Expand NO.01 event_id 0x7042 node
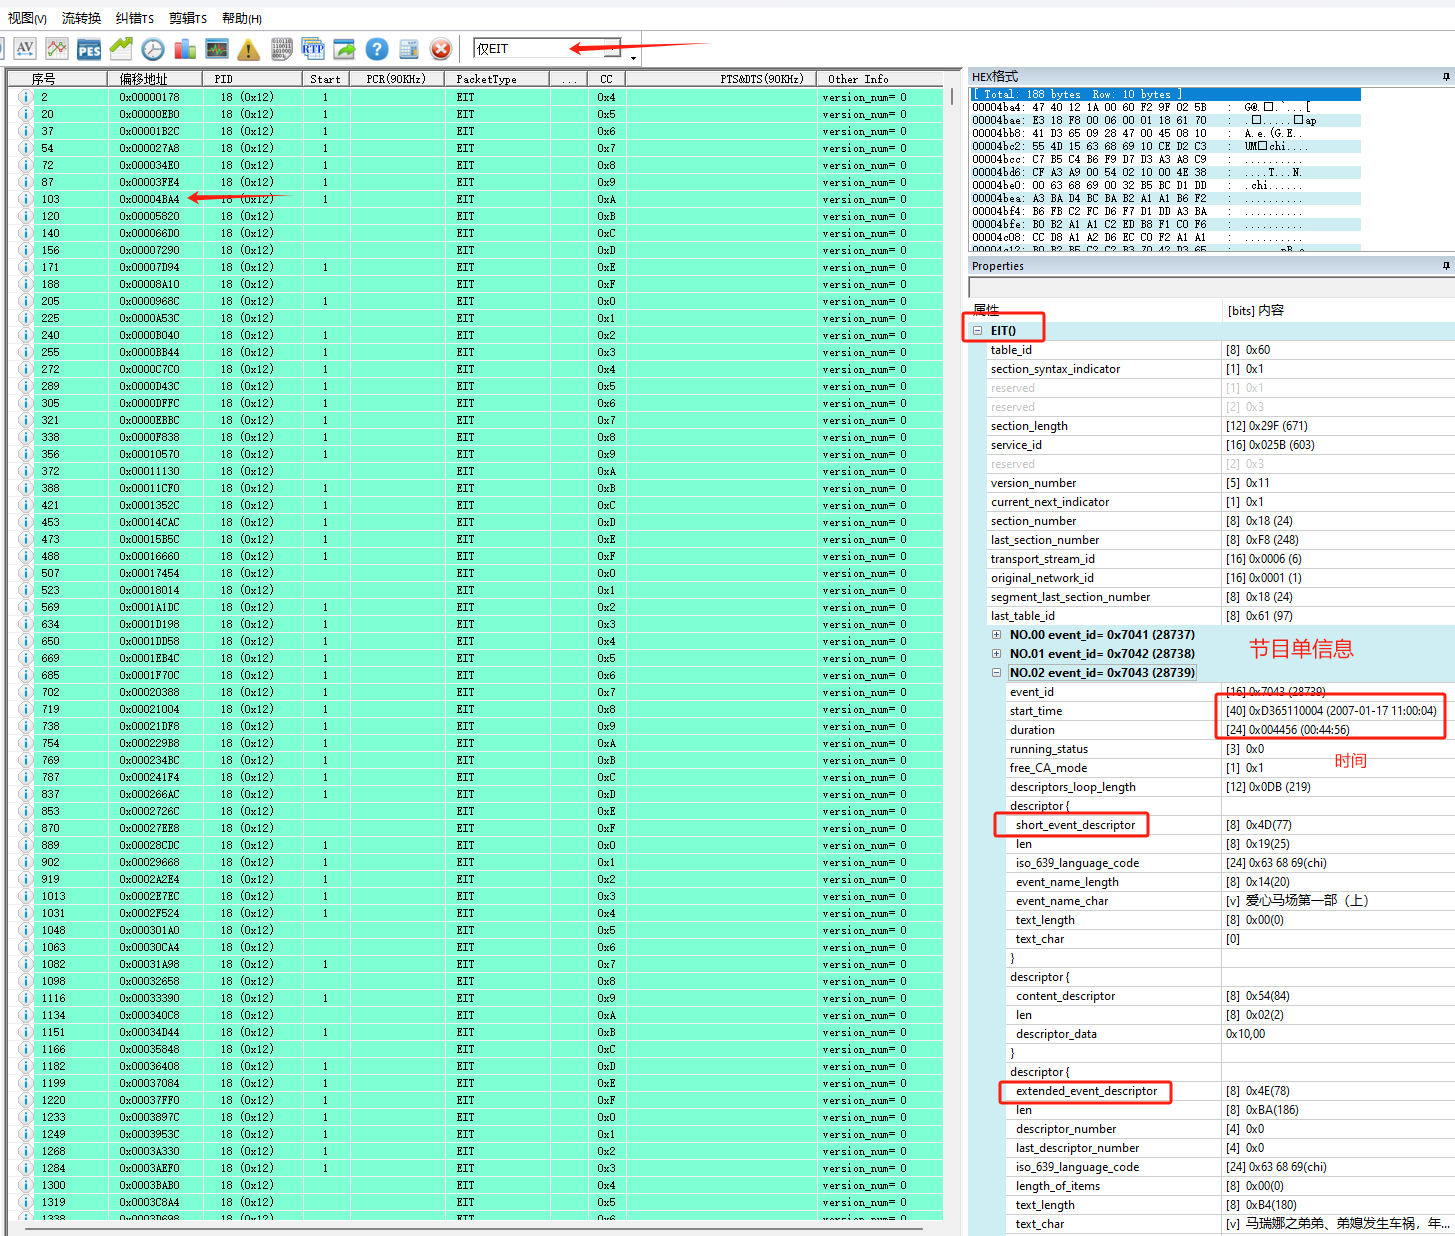Image resolution: width=1455 pixels, height=1236 pixels. [996, 654]
